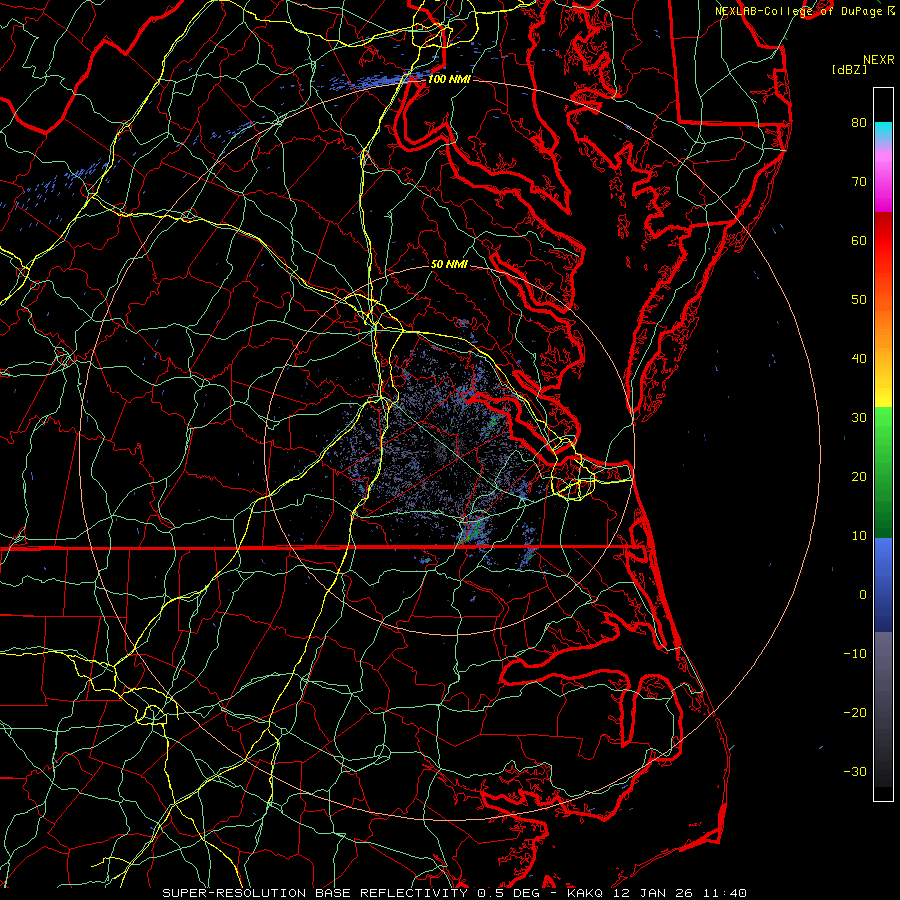Click the yellow-orange band on the color bar

point(883,367)
